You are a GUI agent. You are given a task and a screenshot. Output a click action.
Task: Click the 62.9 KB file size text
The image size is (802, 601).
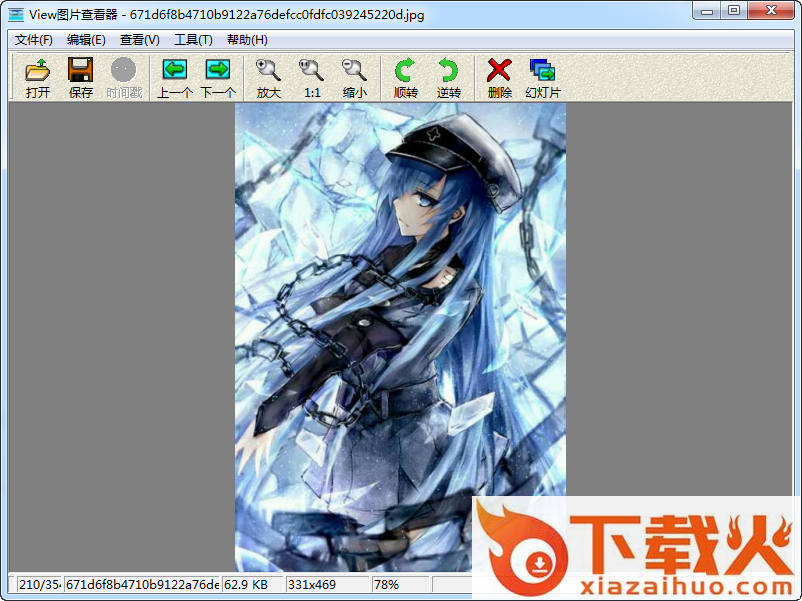[246, 584]
